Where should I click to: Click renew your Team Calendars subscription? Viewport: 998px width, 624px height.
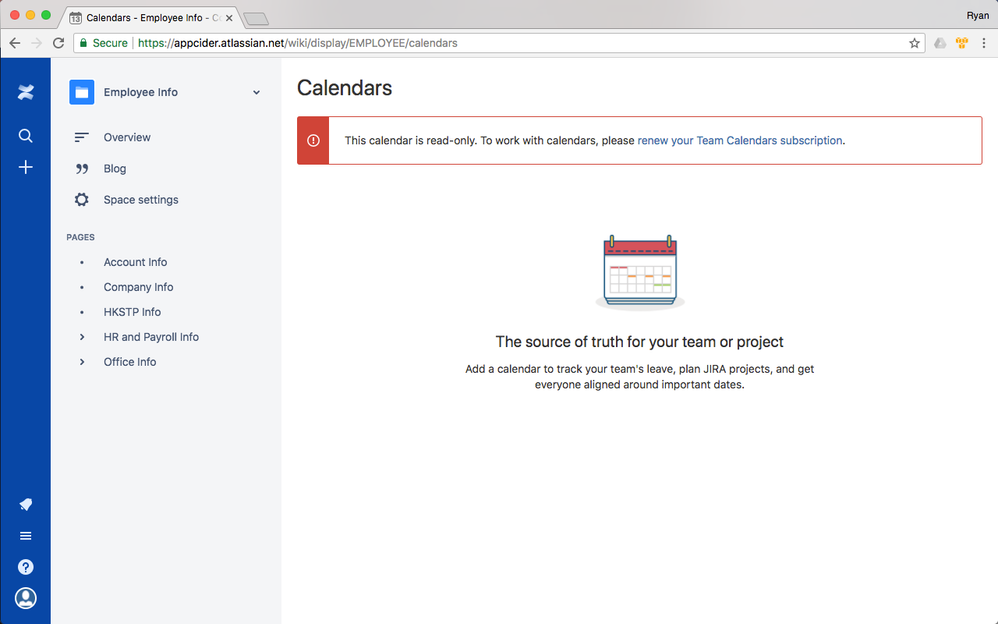(740, 140)
